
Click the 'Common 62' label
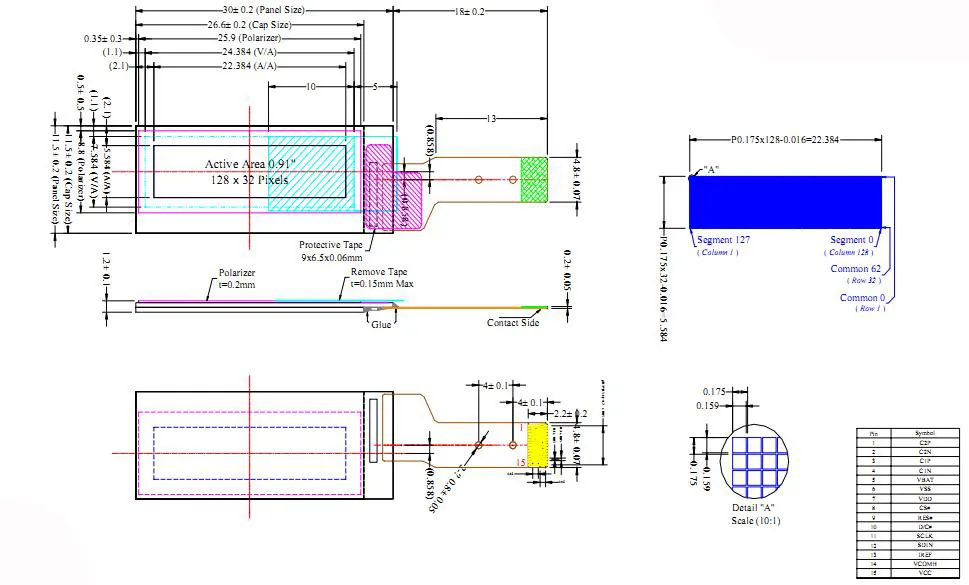coord(855,269)
